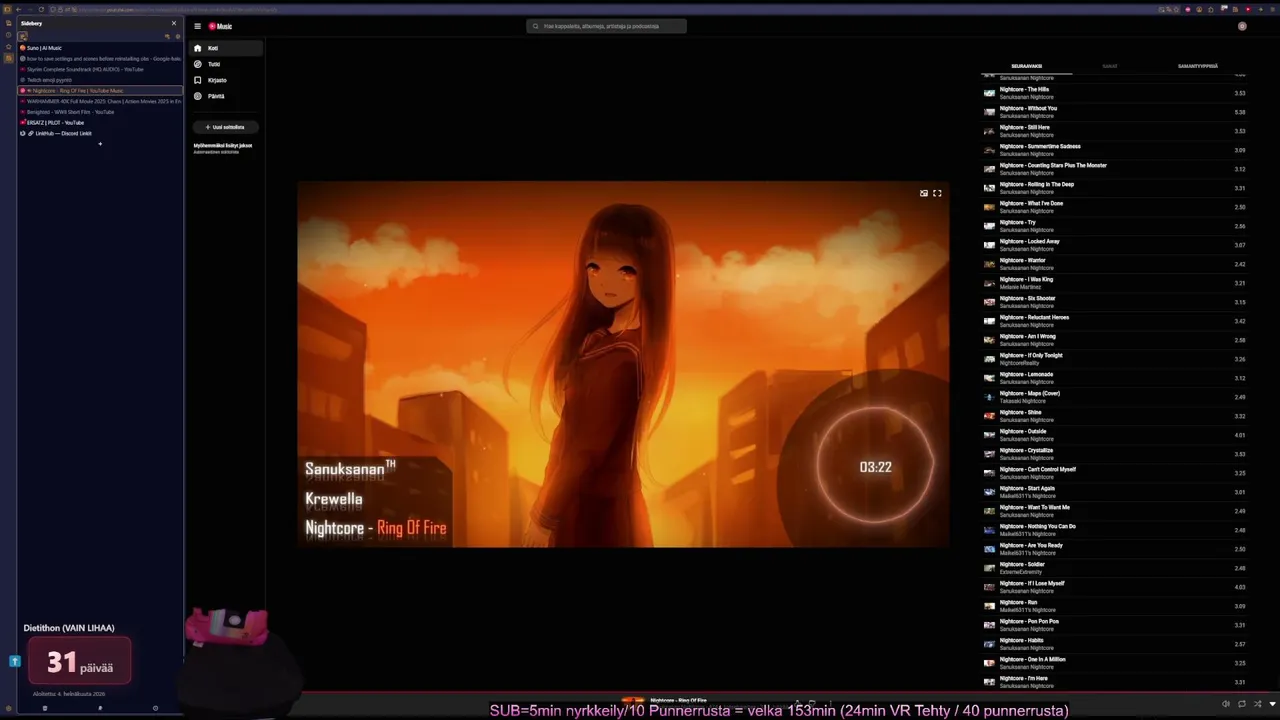Play 'Nightcore - One In A Million'
This screenshot has height=720, width=1280.
[1115, 663]
